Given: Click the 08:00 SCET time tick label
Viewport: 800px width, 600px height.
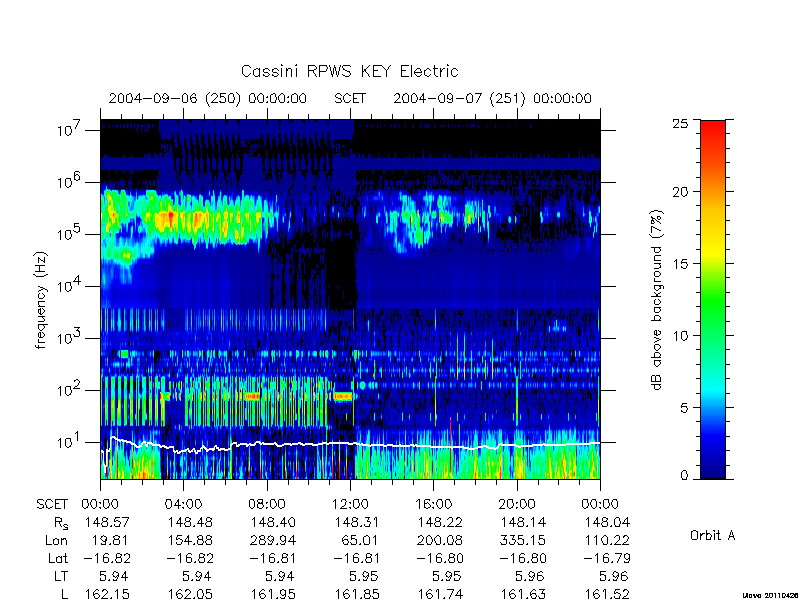Looking at the screenshot, I should 266,505.
